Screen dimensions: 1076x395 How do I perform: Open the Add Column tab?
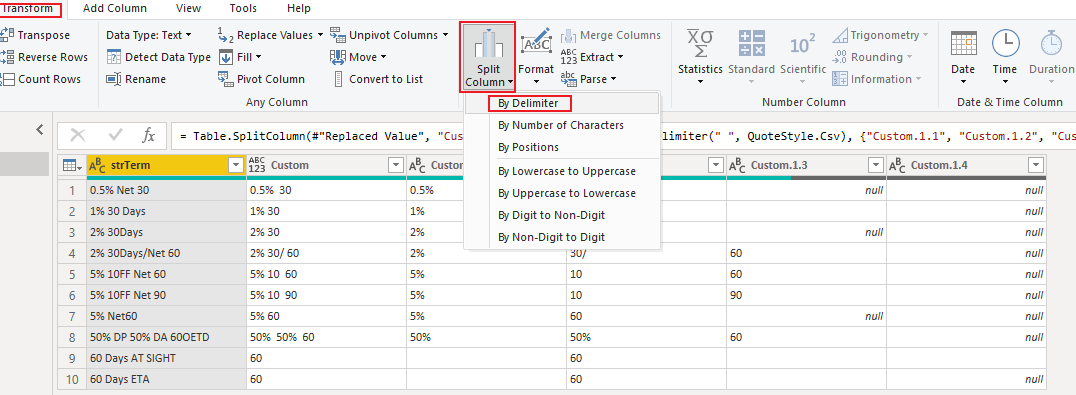[115, 8]
